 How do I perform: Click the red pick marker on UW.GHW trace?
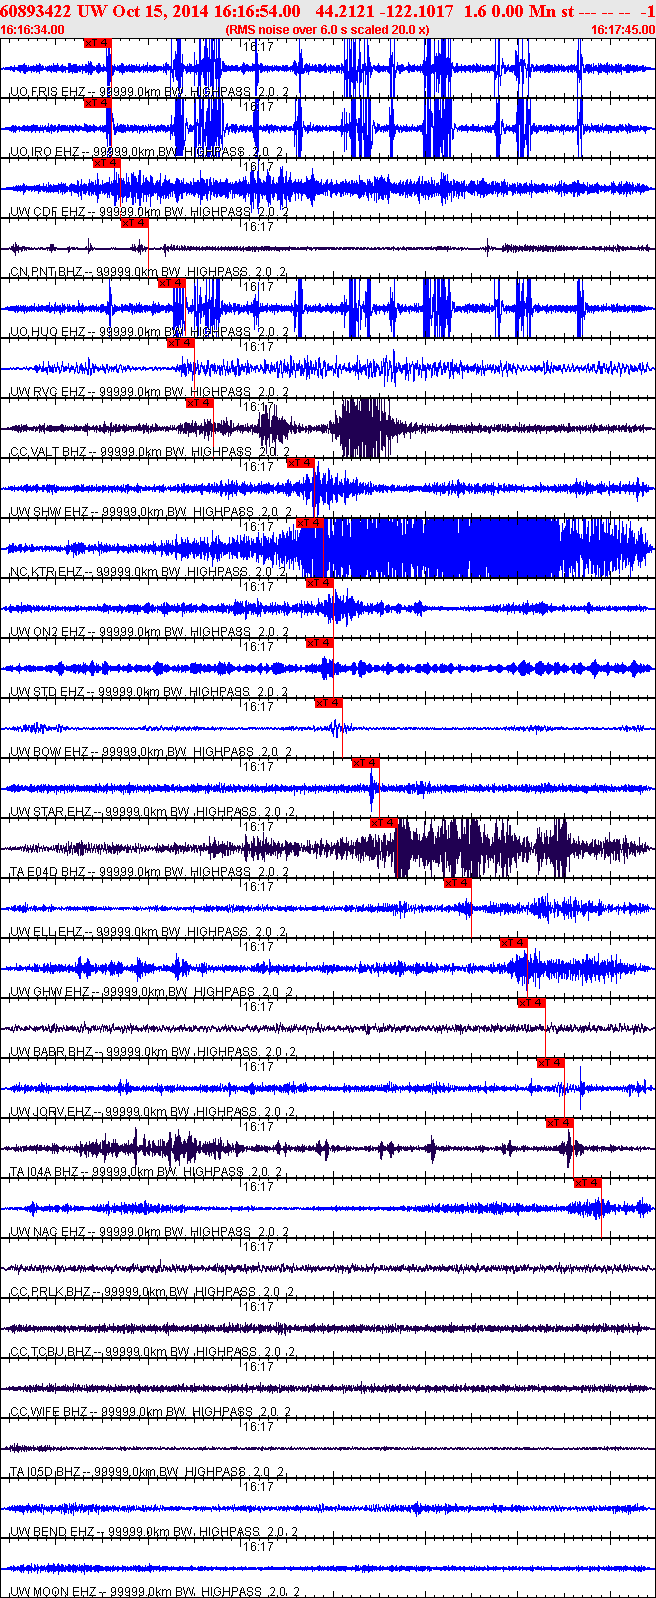coord(513,943)
